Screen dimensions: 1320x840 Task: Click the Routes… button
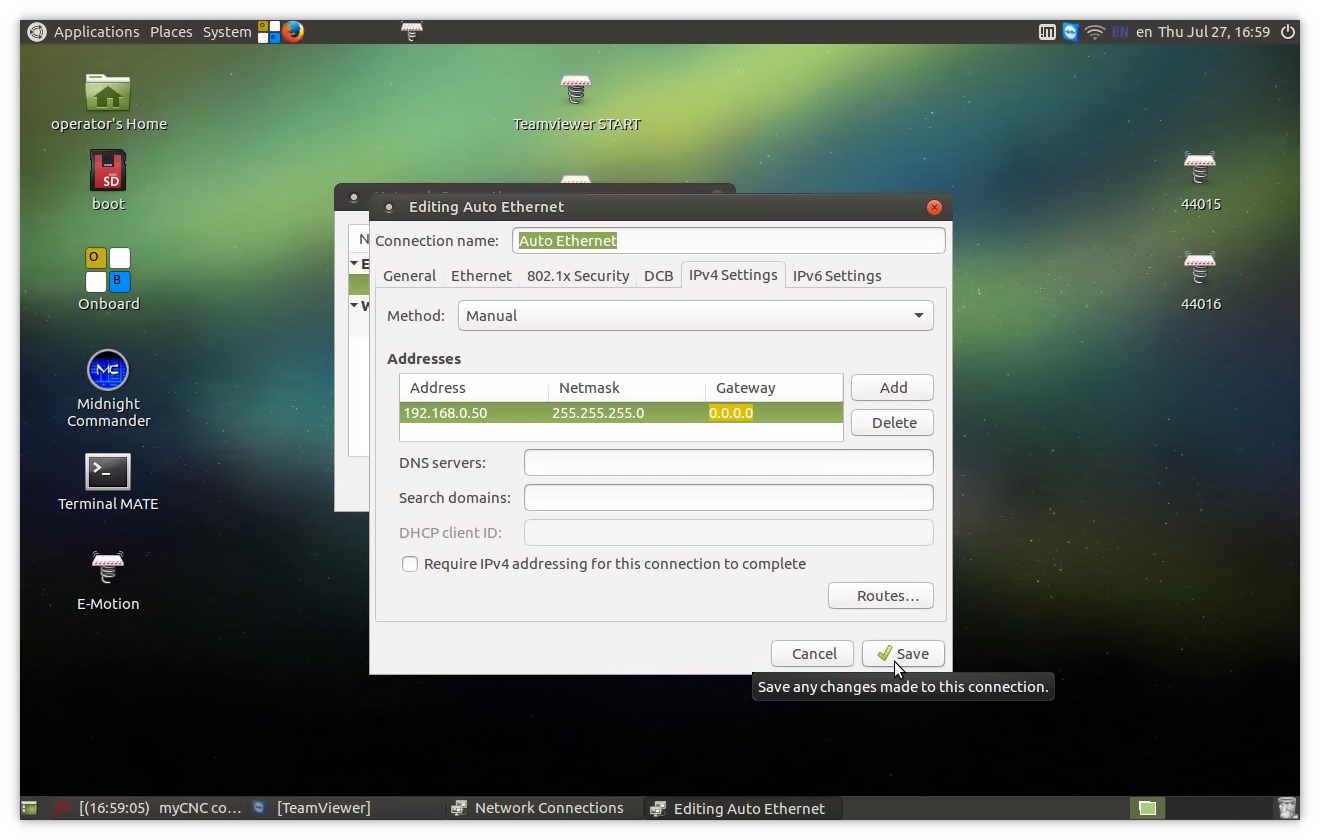pyautogui.click(x=880, y=596)
